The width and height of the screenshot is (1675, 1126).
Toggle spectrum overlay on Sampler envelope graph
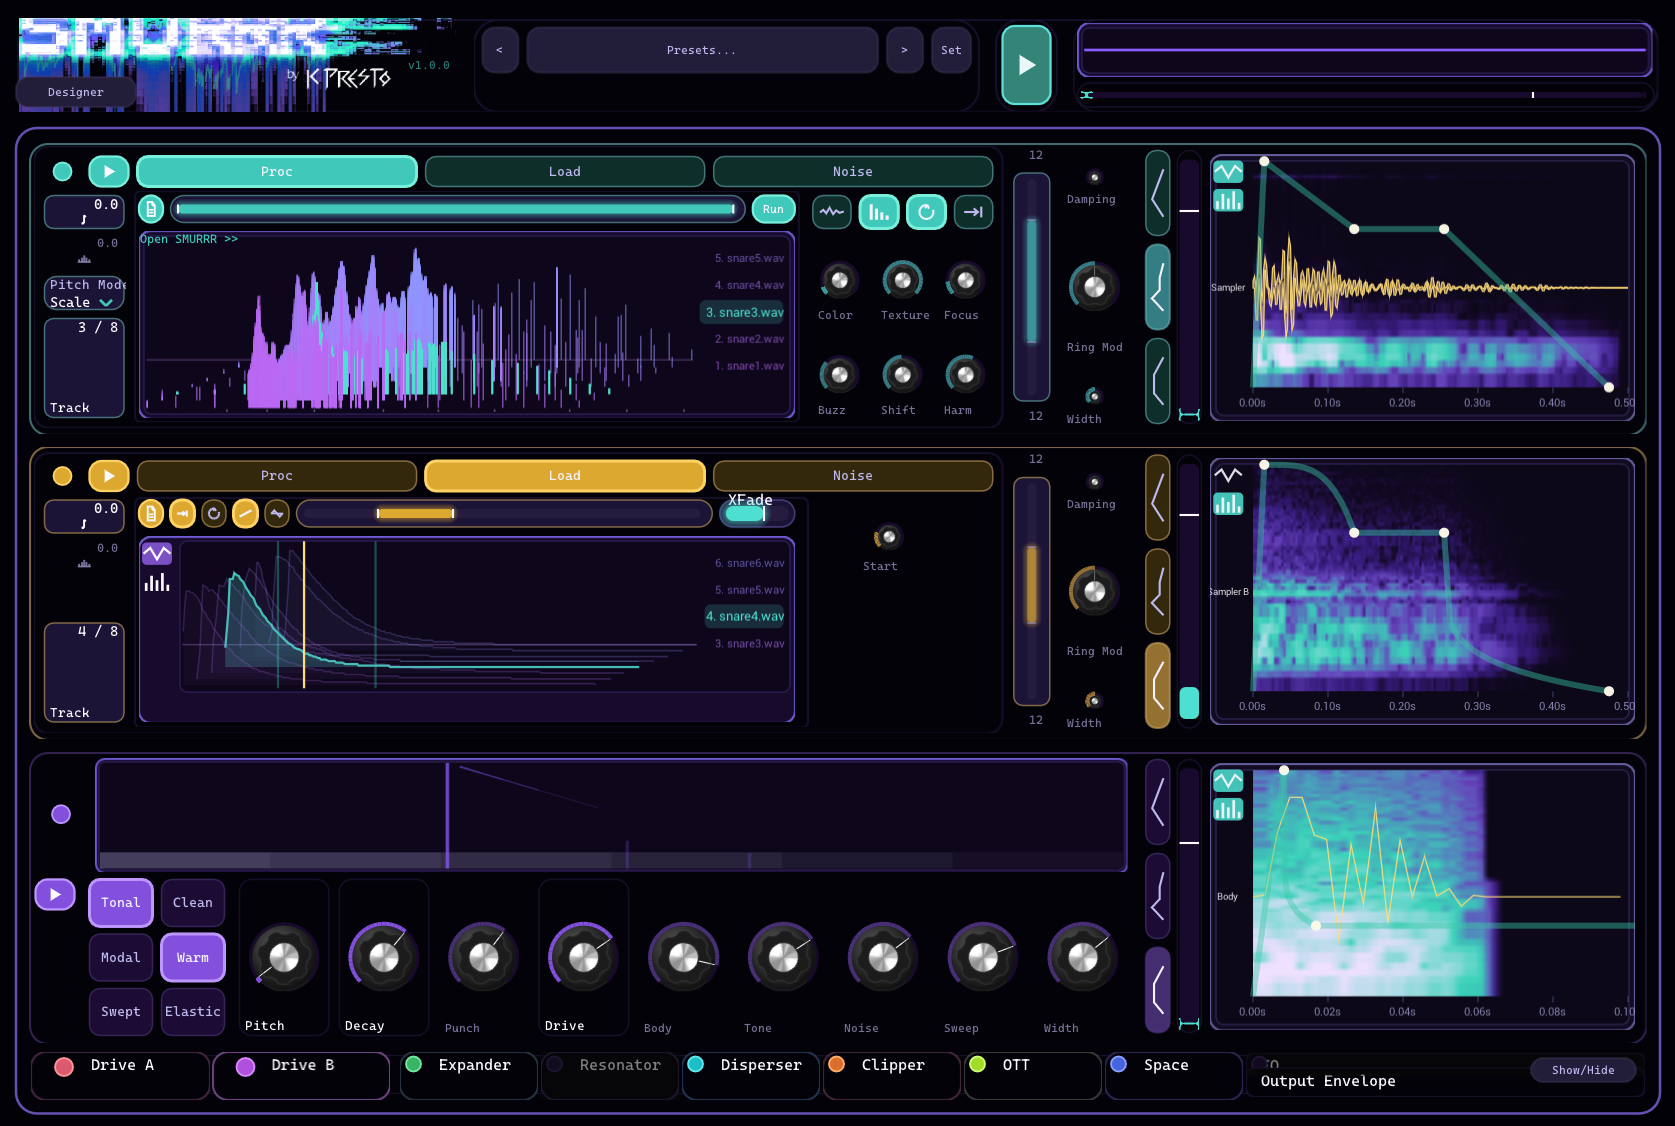tap(1228, 201)
